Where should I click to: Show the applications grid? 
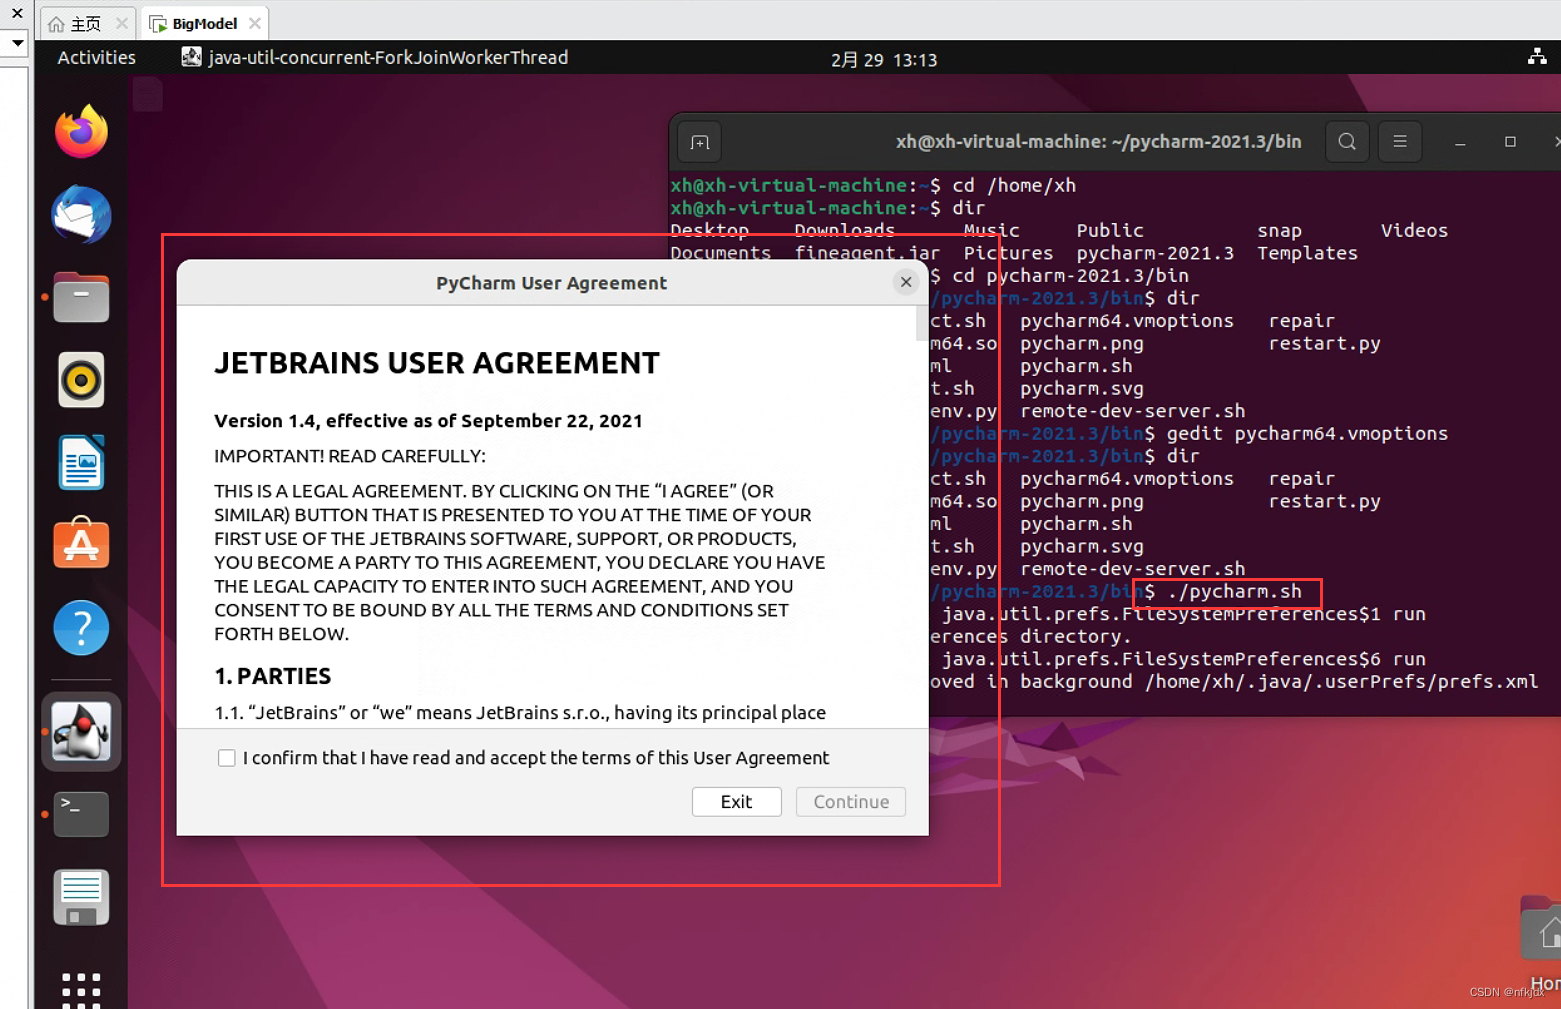pyautogui.click(x=81, y=990)
